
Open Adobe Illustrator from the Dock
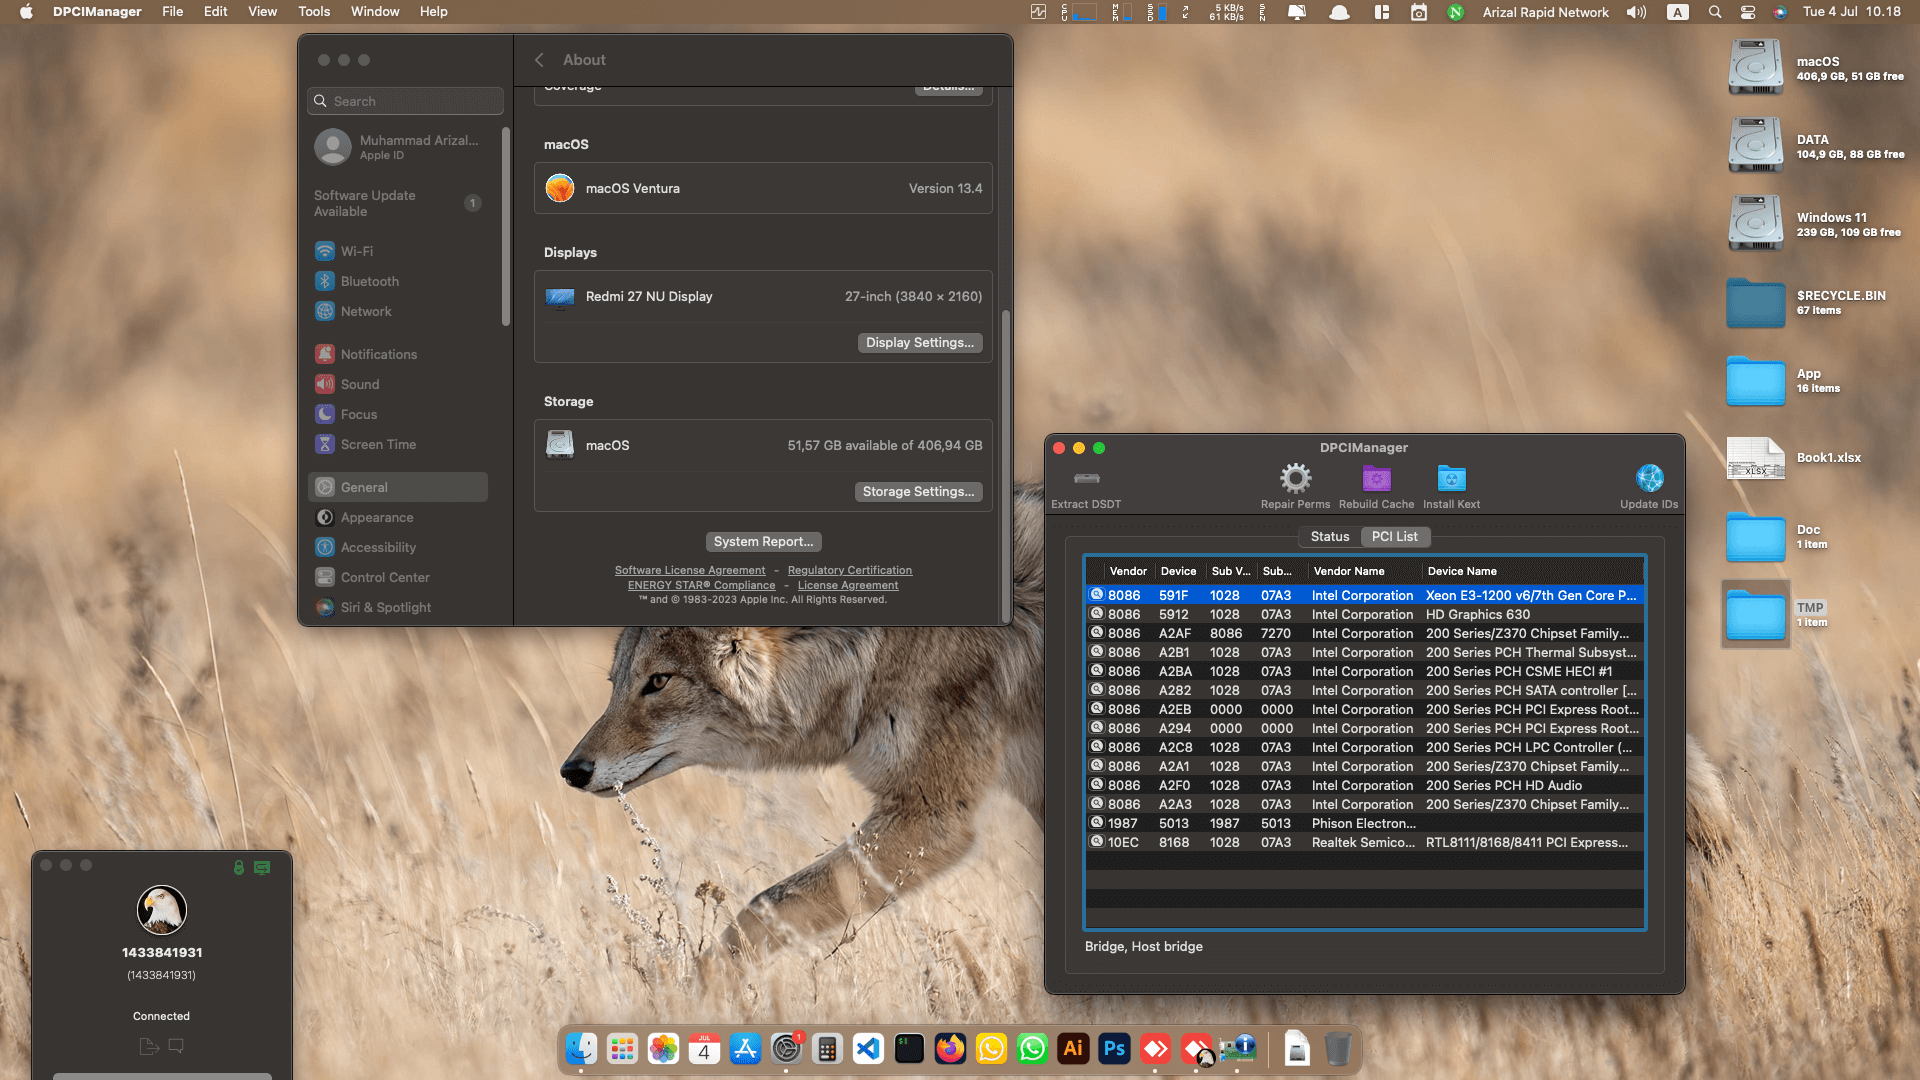[x=1073, y=1048]
